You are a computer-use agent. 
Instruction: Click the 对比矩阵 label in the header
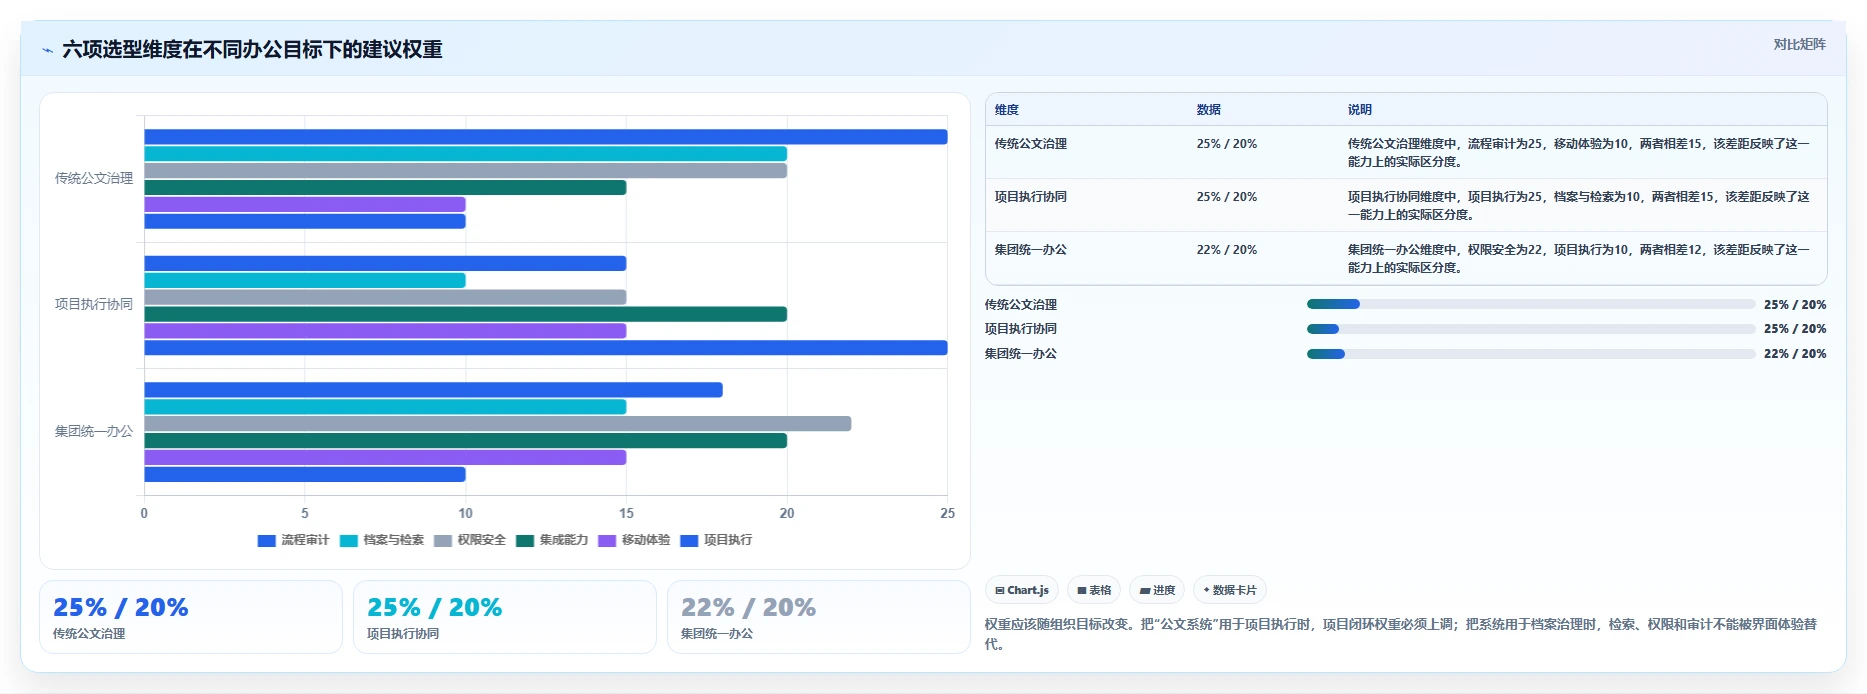click(1799, 44)
